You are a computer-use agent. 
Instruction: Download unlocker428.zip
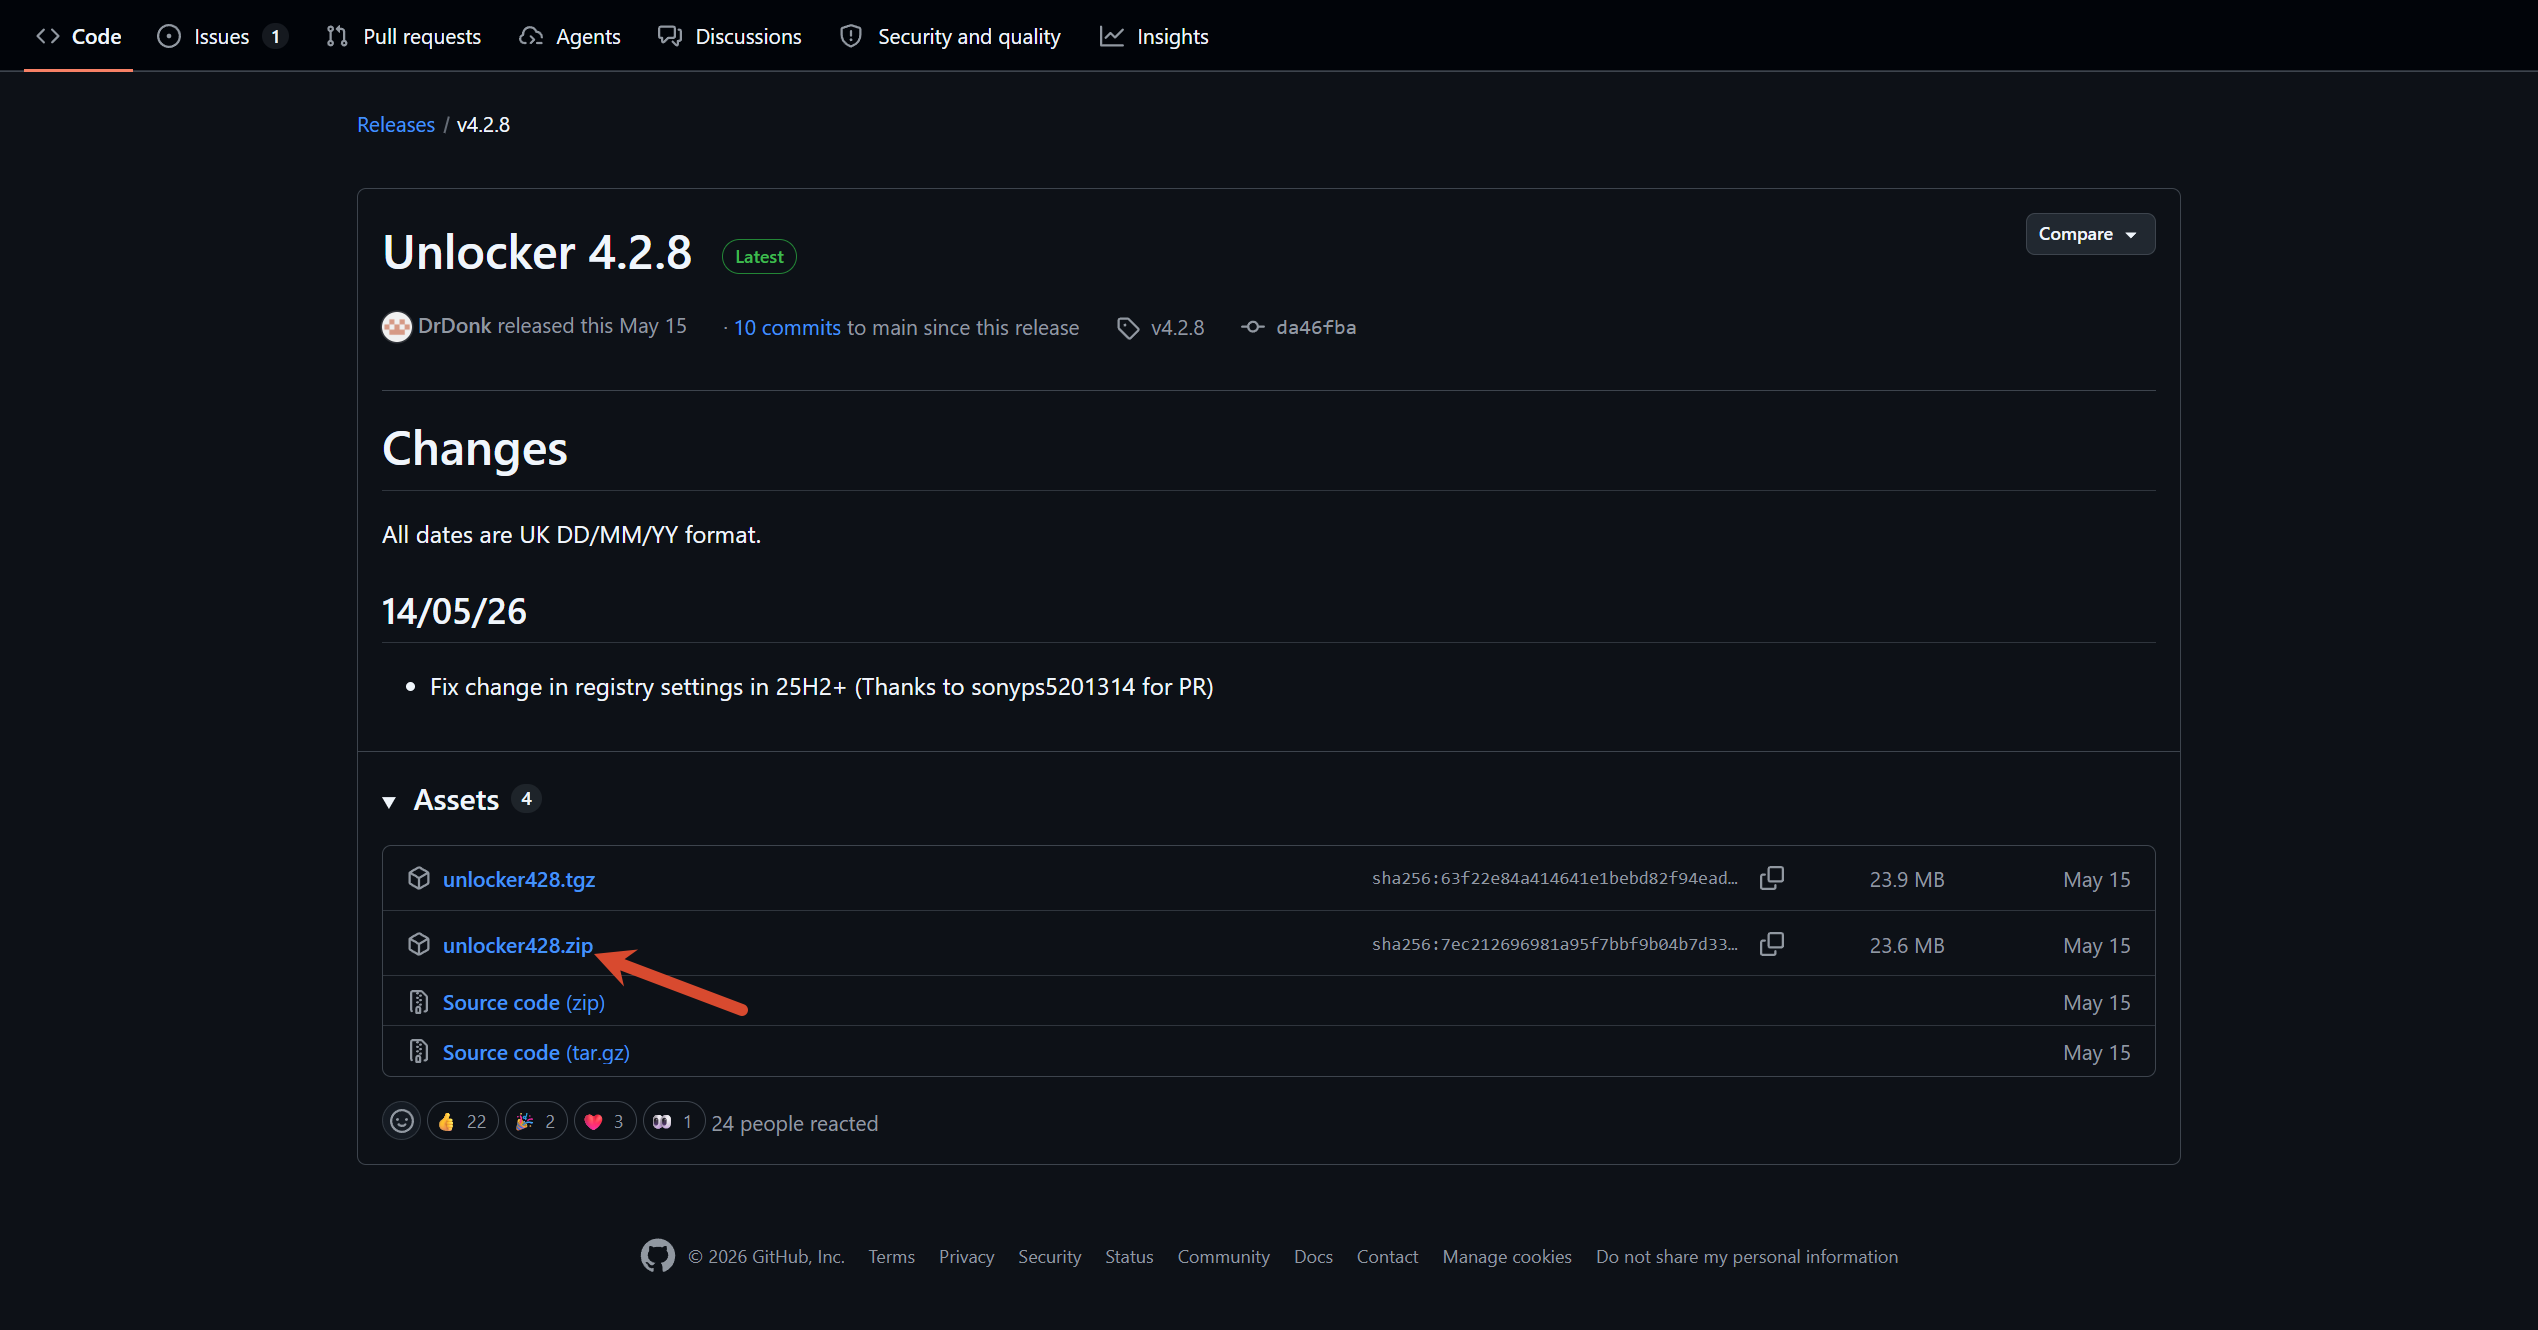coord(518,945)
